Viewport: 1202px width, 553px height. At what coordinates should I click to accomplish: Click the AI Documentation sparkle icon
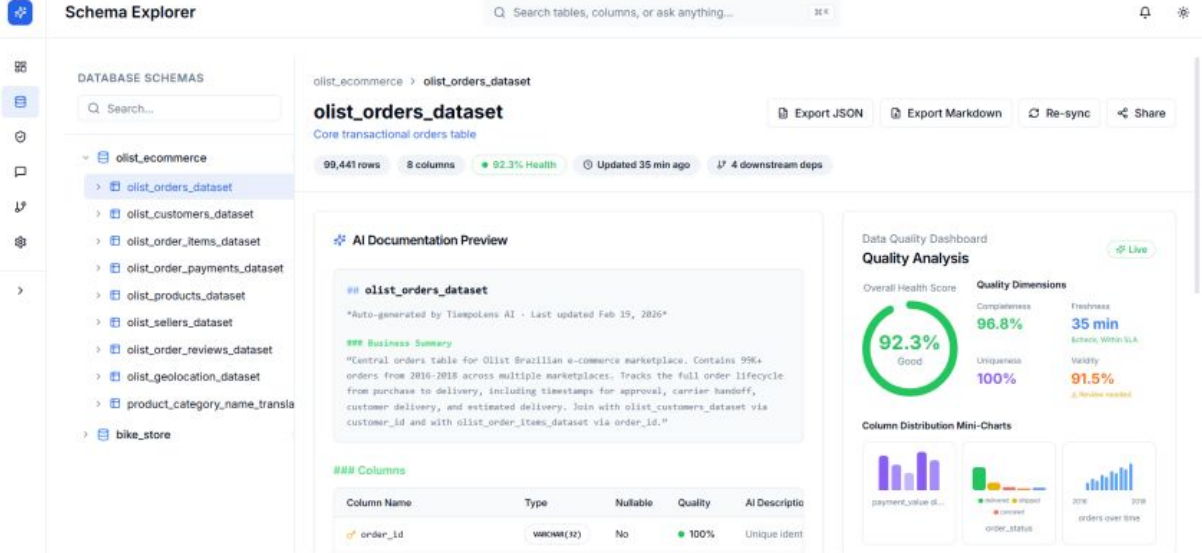pyautogui.click(x=340, y=240)
